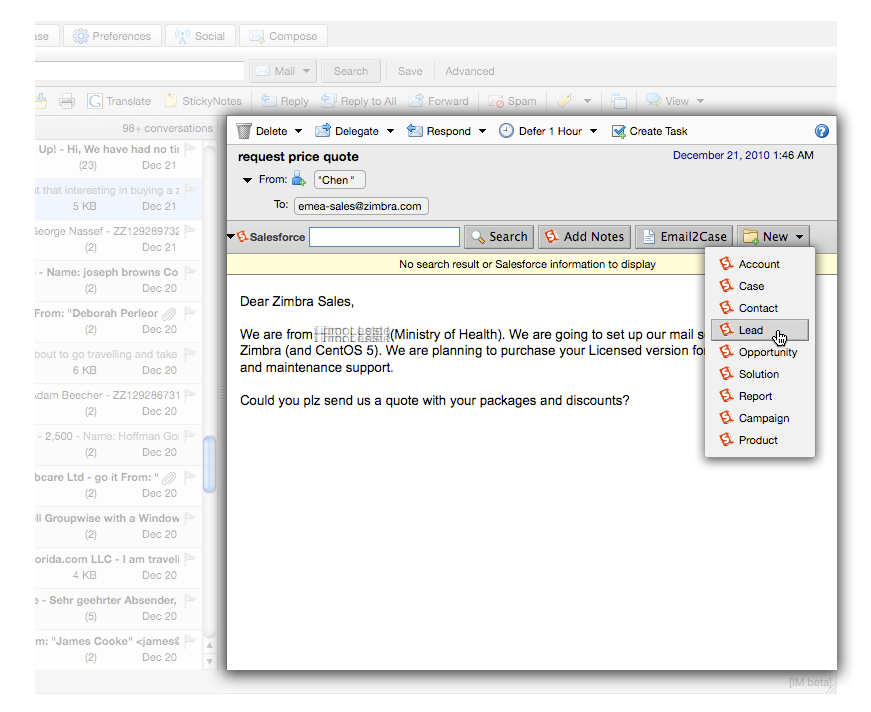Open the Social tab

pyautogui.click(x=201, y=36)
